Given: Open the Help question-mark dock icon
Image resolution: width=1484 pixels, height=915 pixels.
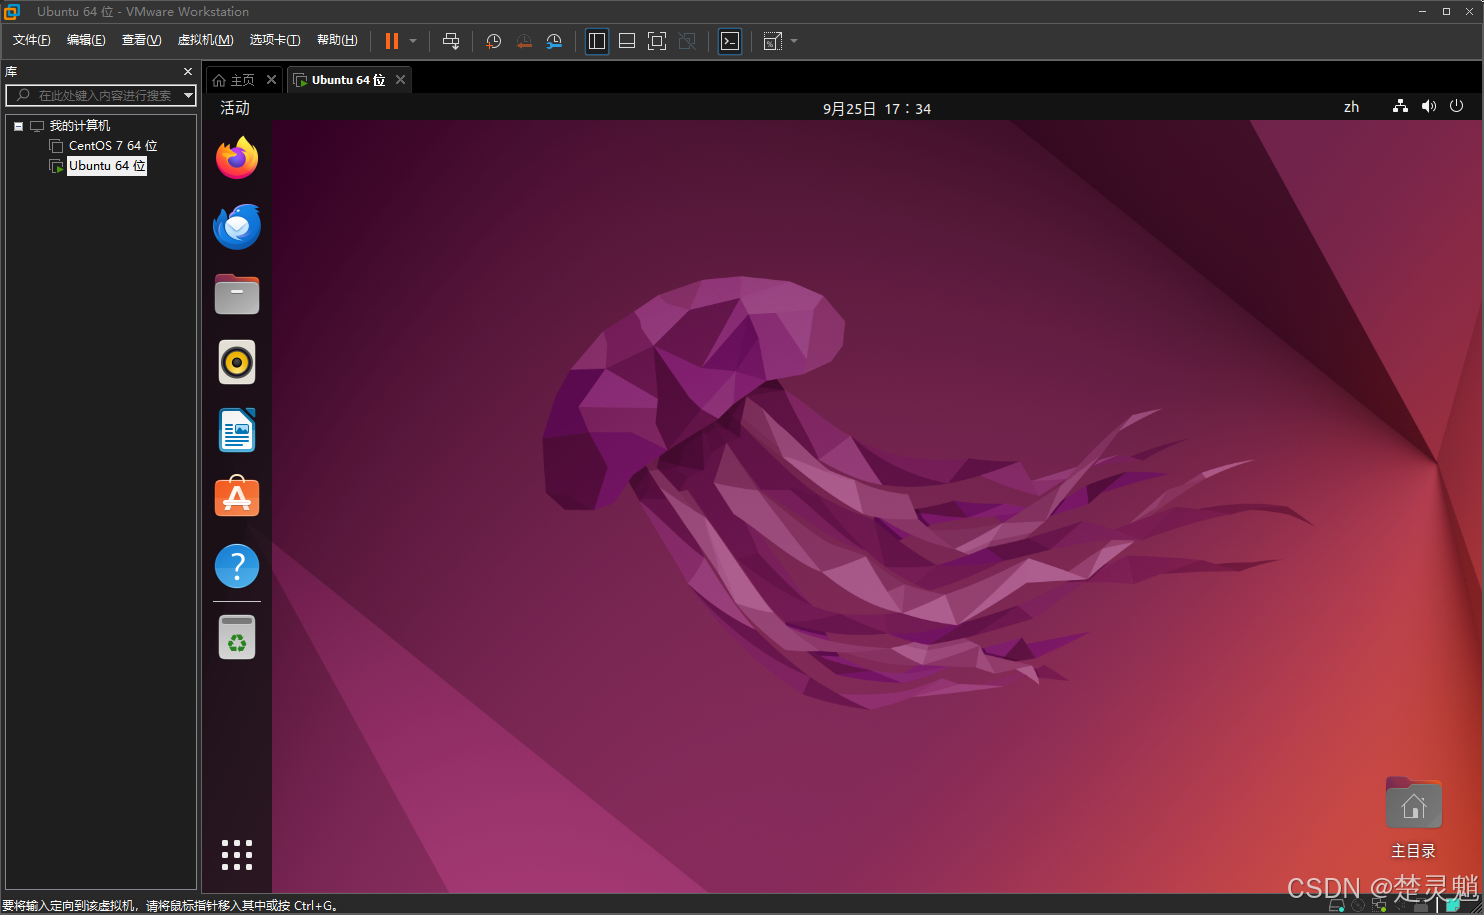Looking at the screenshot, I should (x=237, y=566).
